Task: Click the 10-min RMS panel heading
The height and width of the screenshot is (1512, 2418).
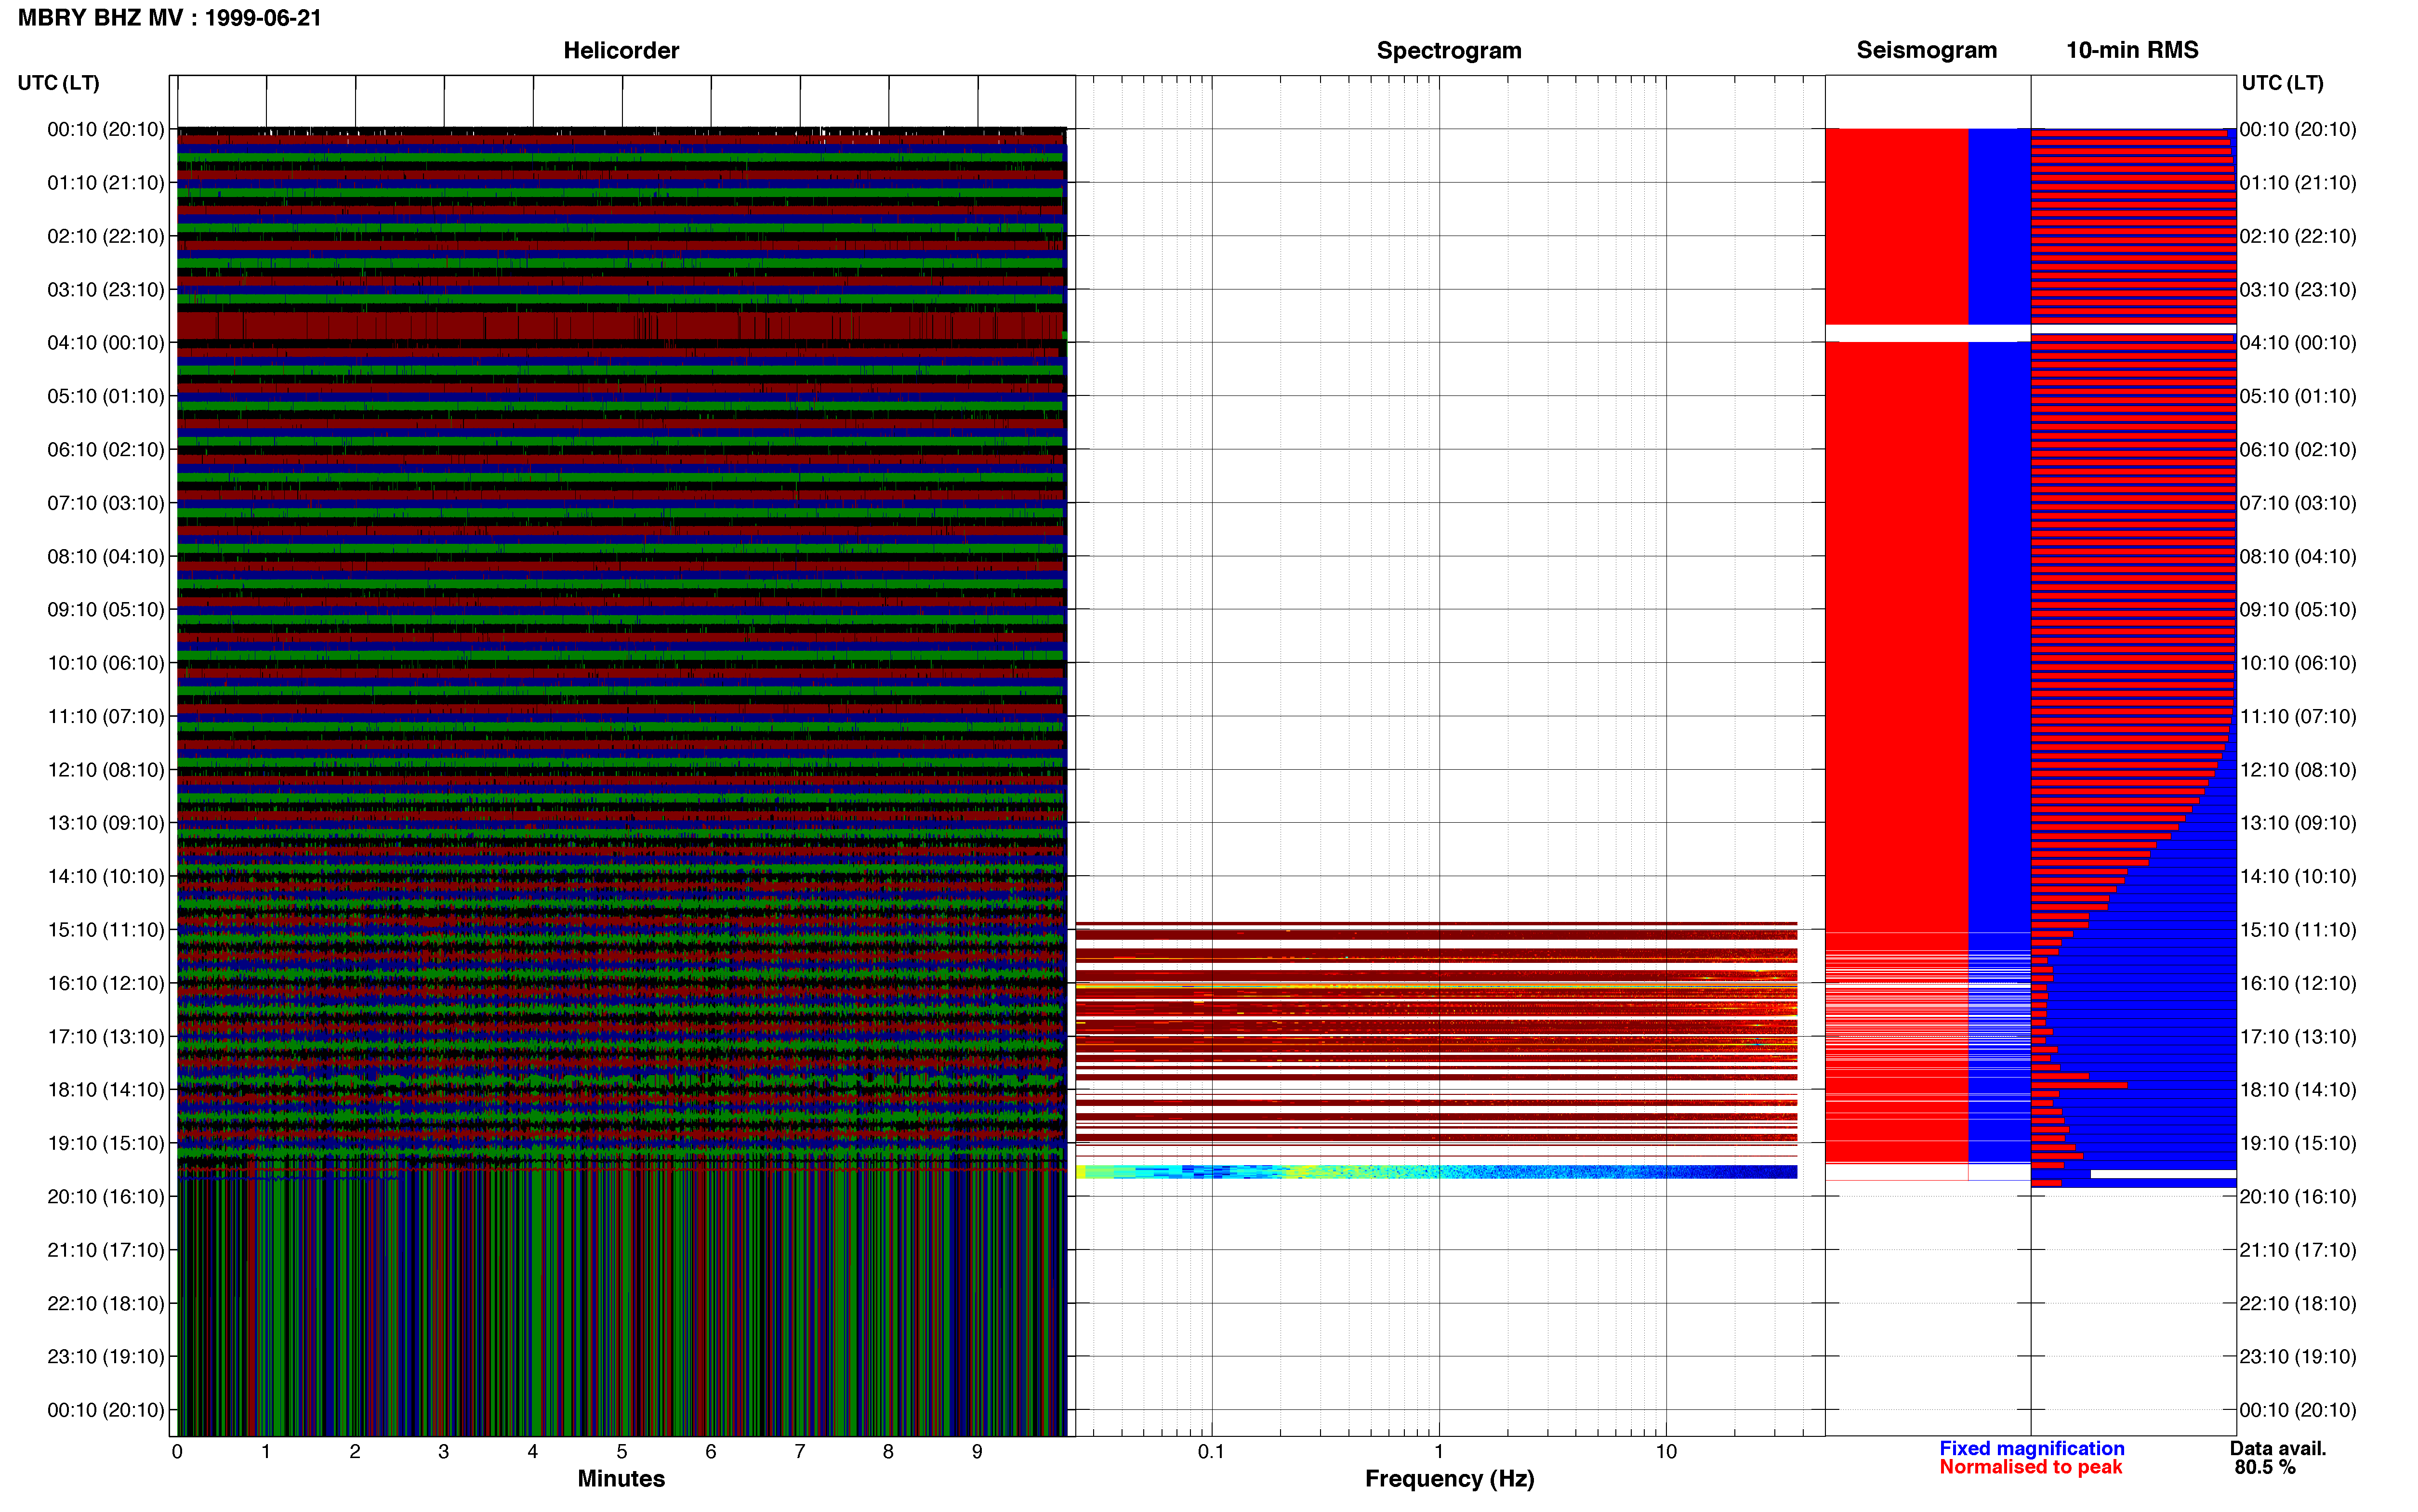Action: [x=2132, y=50]
